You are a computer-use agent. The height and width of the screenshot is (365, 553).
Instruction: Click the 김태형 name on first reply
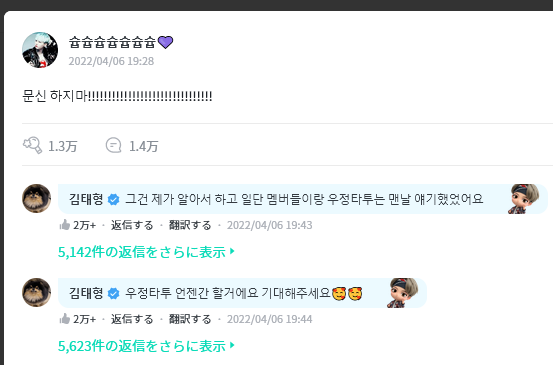86,199
